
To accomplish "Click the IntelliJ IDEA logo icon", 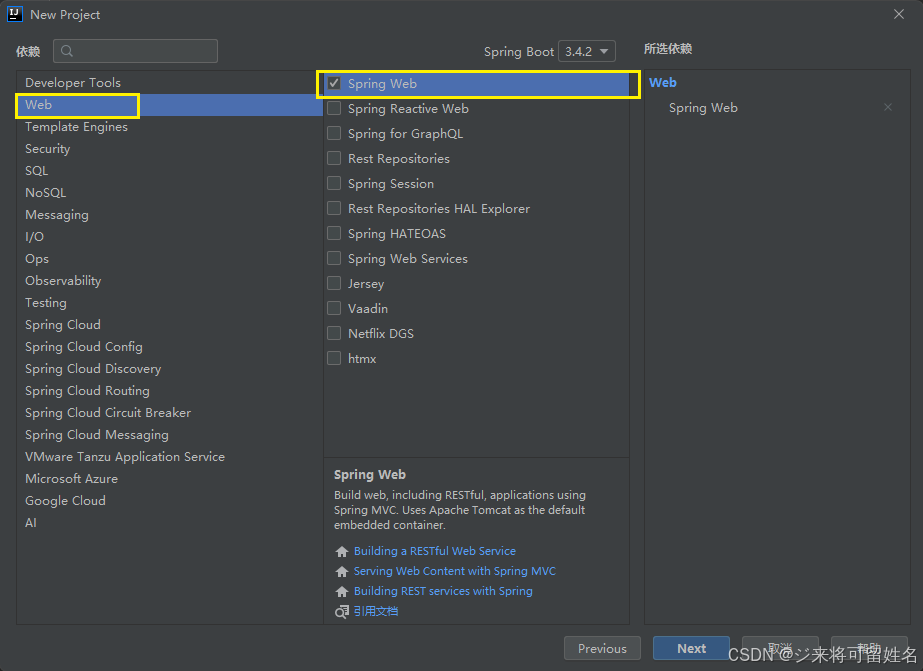I will point(15,14).
